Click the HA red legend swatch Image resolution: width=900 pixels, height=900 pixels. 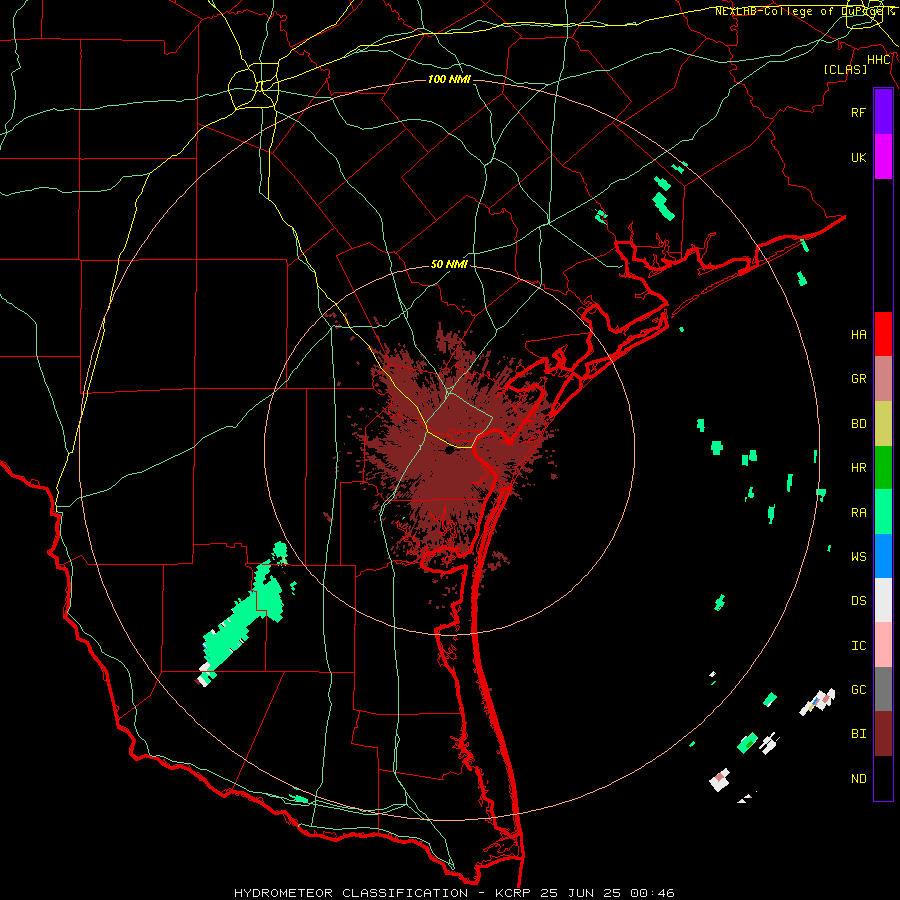[x=883, y=334]
